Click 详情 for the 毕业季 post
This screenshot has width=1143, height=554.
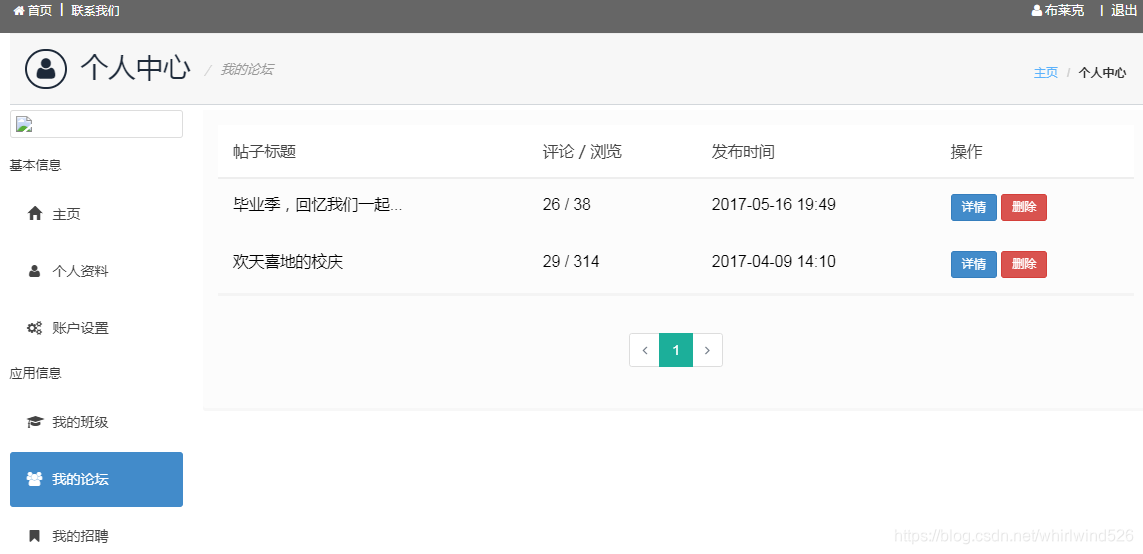point(973,207)
